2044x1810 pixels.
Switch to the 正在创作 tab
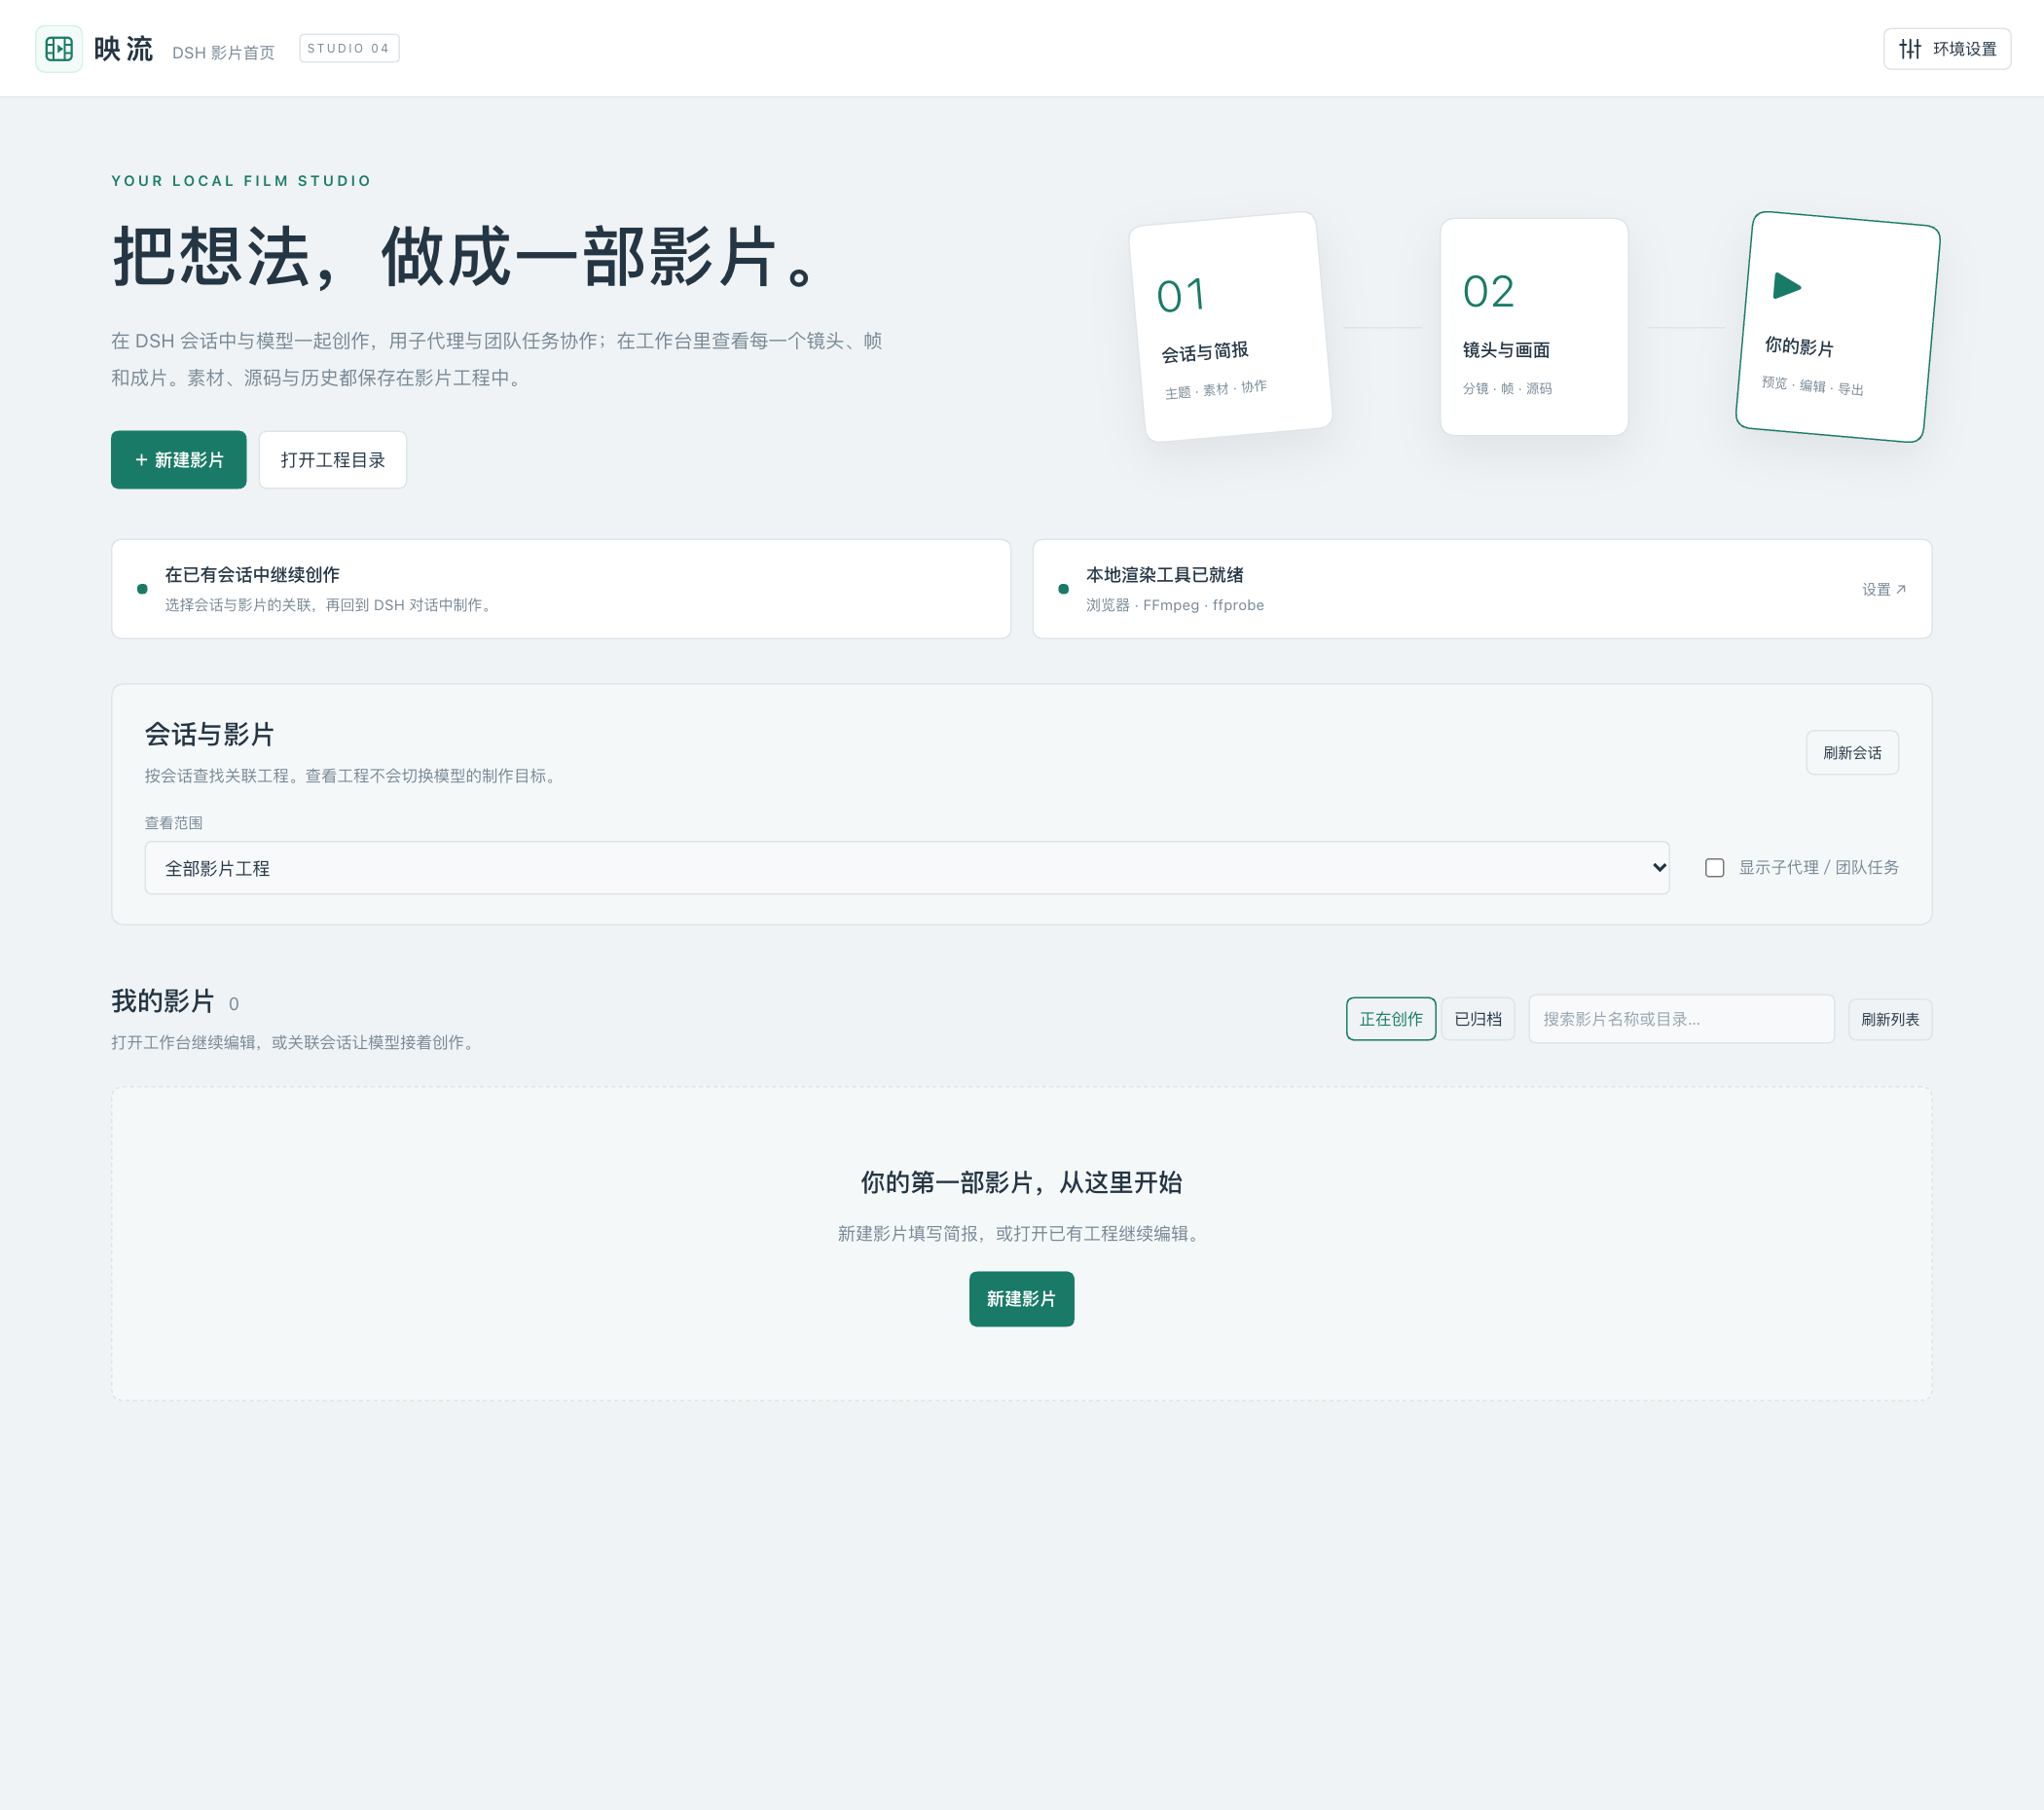point(1391,1019)
